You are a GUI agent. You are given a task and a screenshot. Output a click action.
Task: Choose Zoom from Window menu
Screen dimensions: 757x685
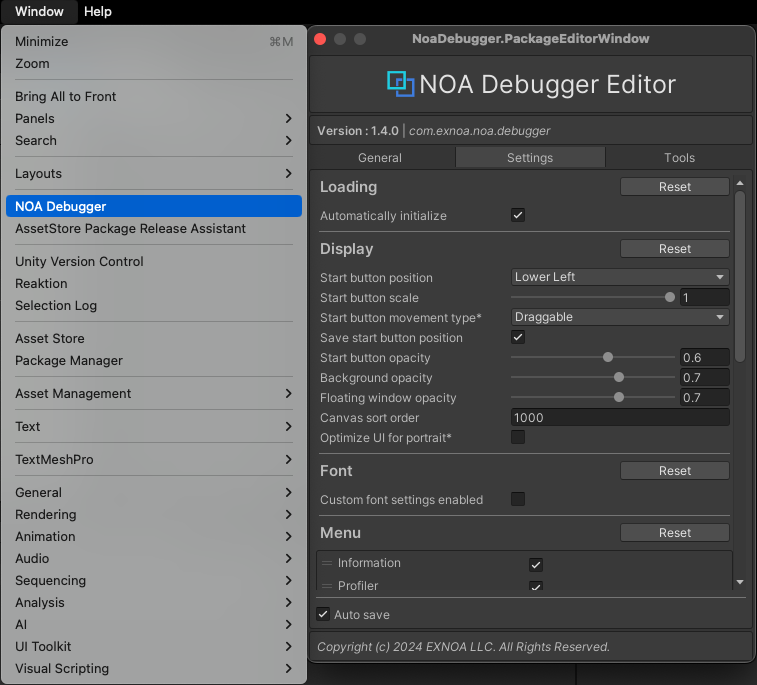tap(154, 64)
